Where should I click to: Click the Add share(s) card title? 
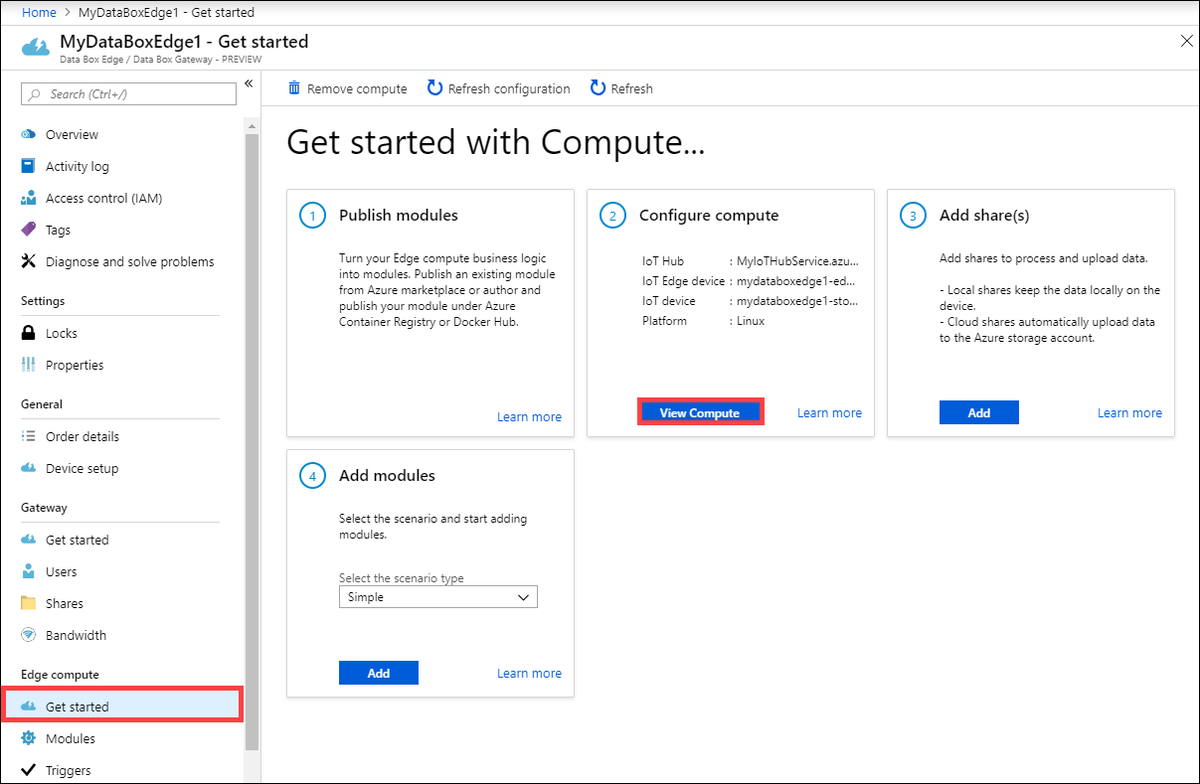point(984,215)
